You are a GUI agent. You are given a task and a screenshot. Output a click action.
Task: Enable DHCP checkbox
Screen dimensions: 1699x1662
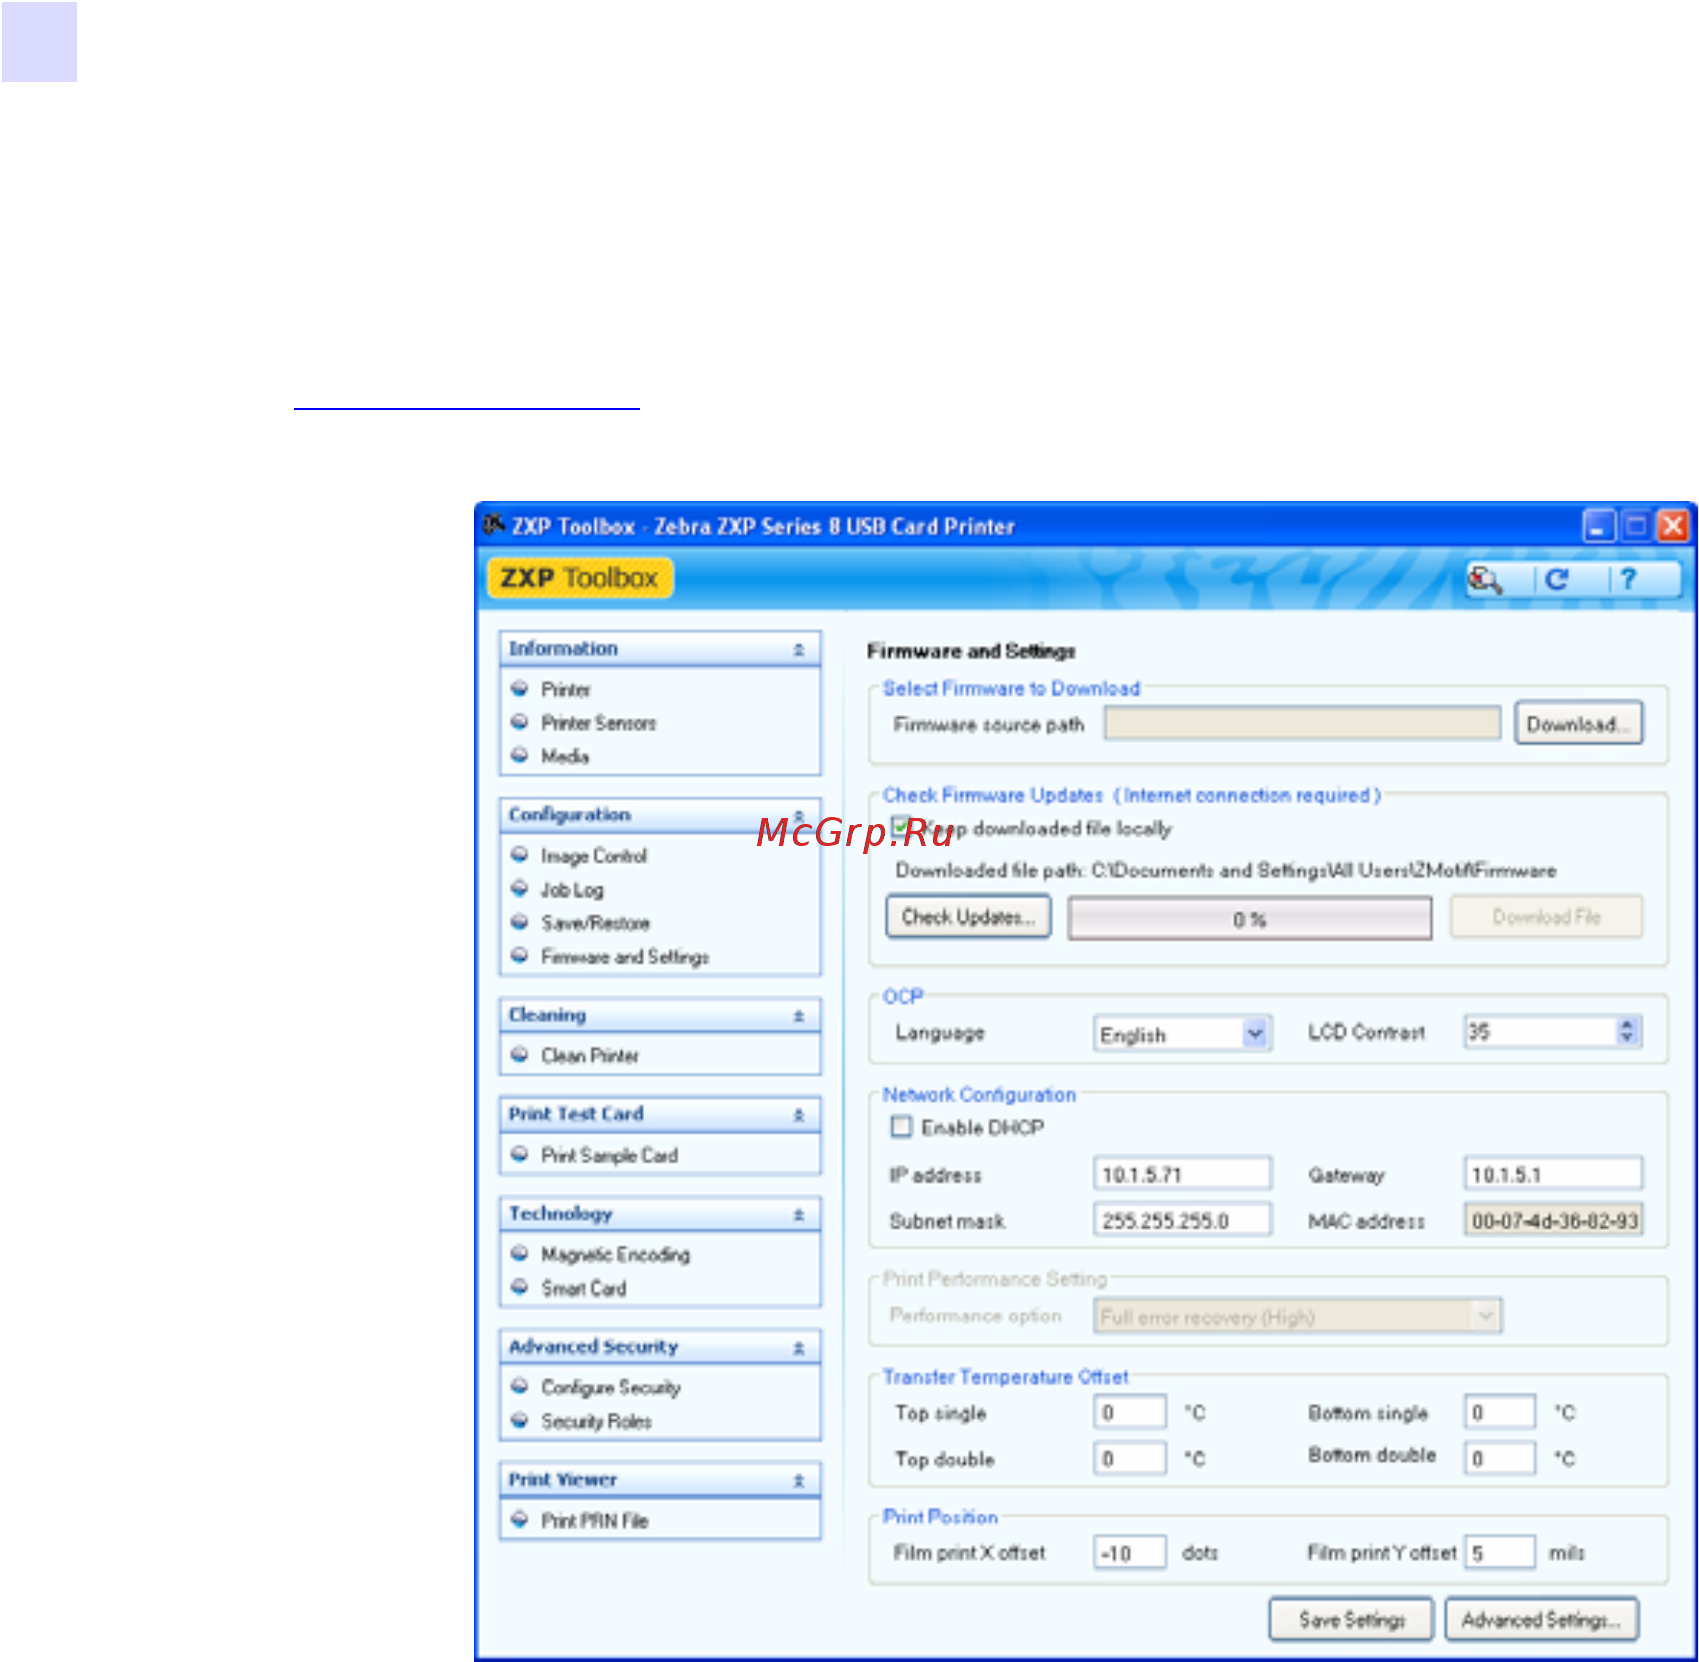pyautogui.click(x=901, y=1127)
